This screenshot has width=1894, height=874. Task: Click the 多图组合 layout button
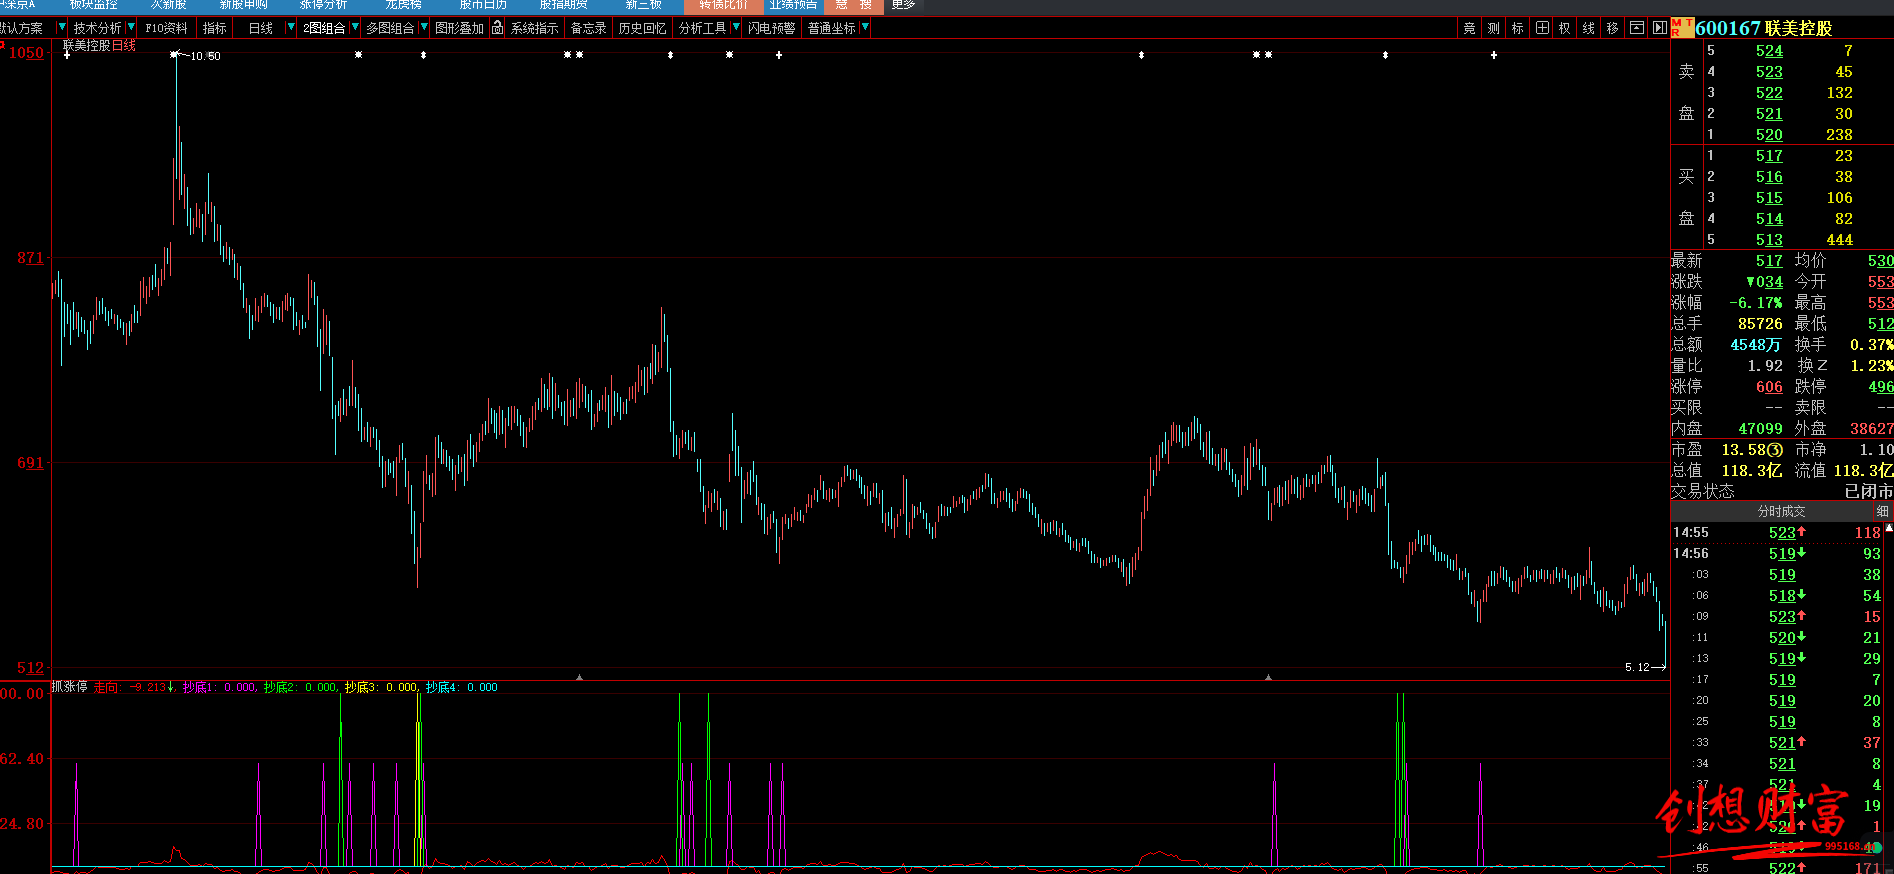[x=390, y=28]
